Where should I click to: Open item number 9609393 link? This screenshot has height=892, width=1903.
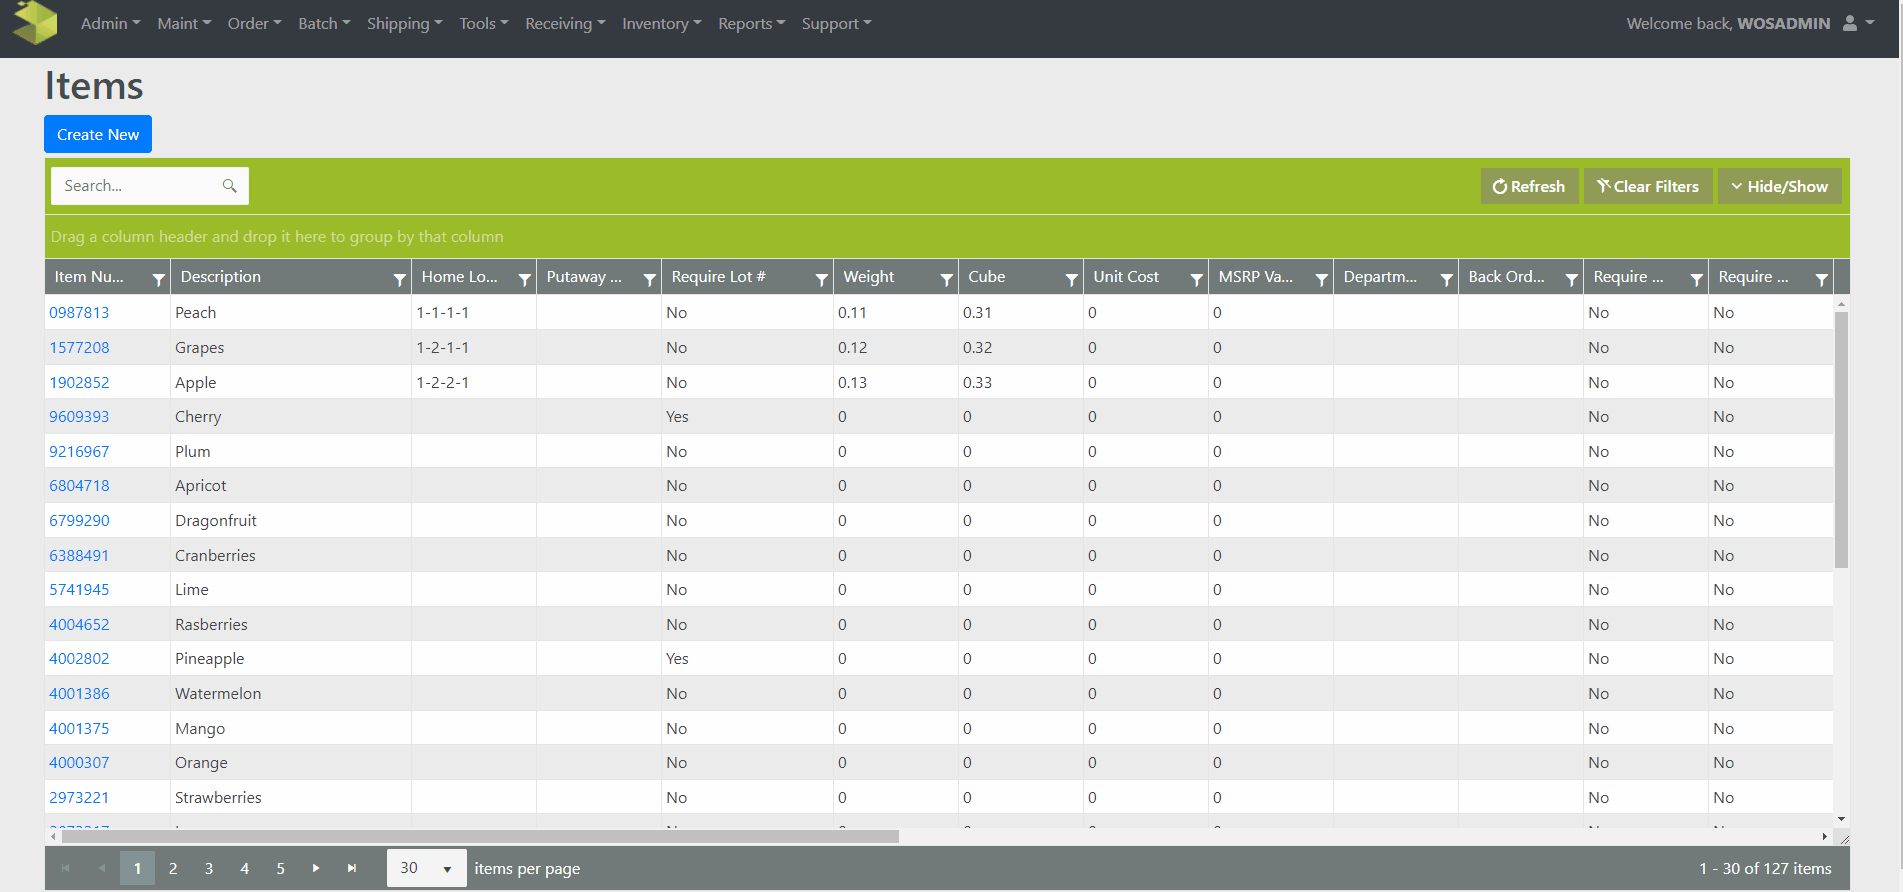coord(79,416)
